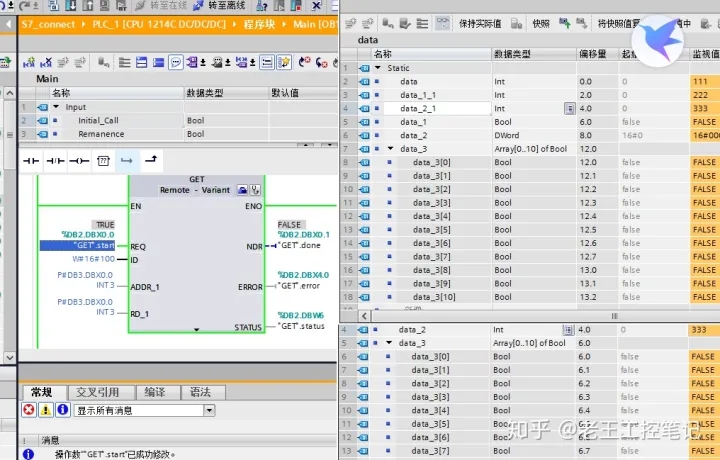The width and height of the screenshot is (720, 460).
Task: Open data type picker for lower data_2 row
Action: tap(568, 330)
